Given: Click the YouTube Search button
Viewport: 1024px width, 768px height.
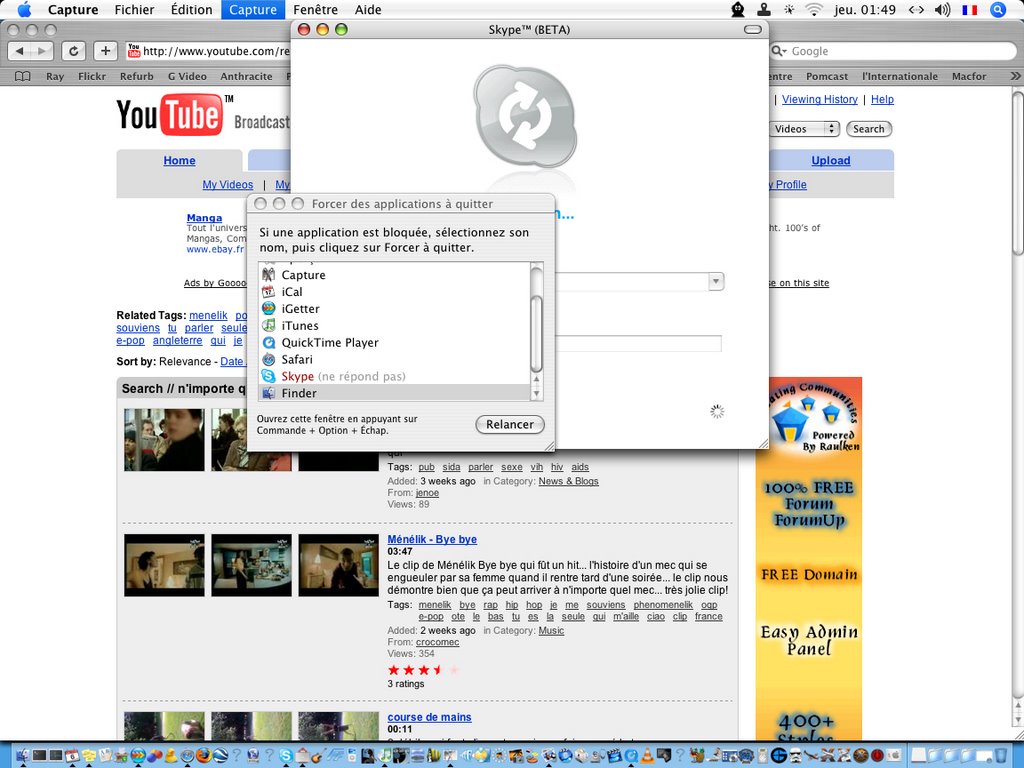Looking at the screenshot, I should pos(869,129).
